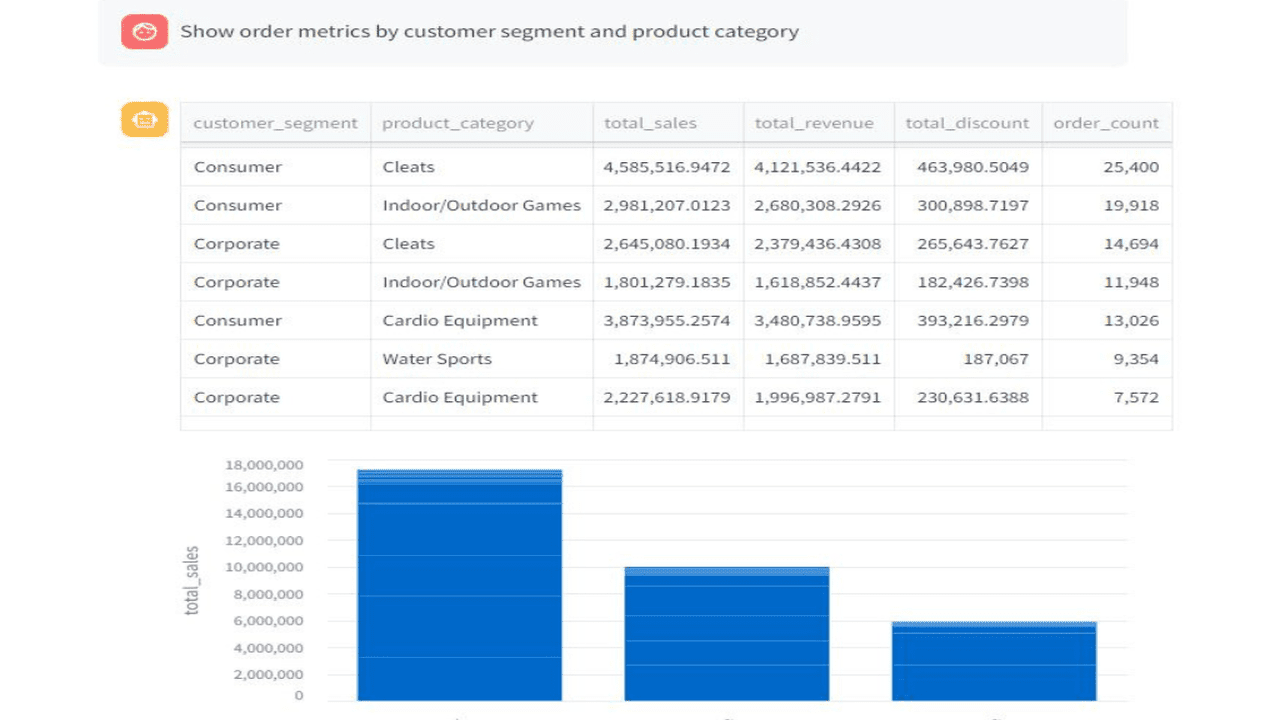This screenshot has width=1280, height=720.
Task: Click the orange assistant bot avatar icon
Action: 144,120
